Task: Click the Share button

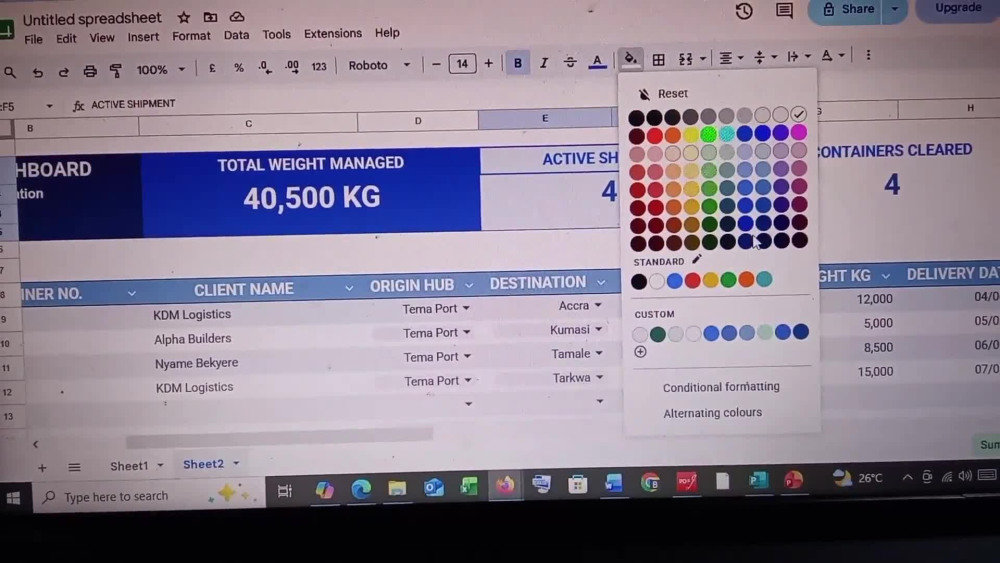Action: coord(848,10)
